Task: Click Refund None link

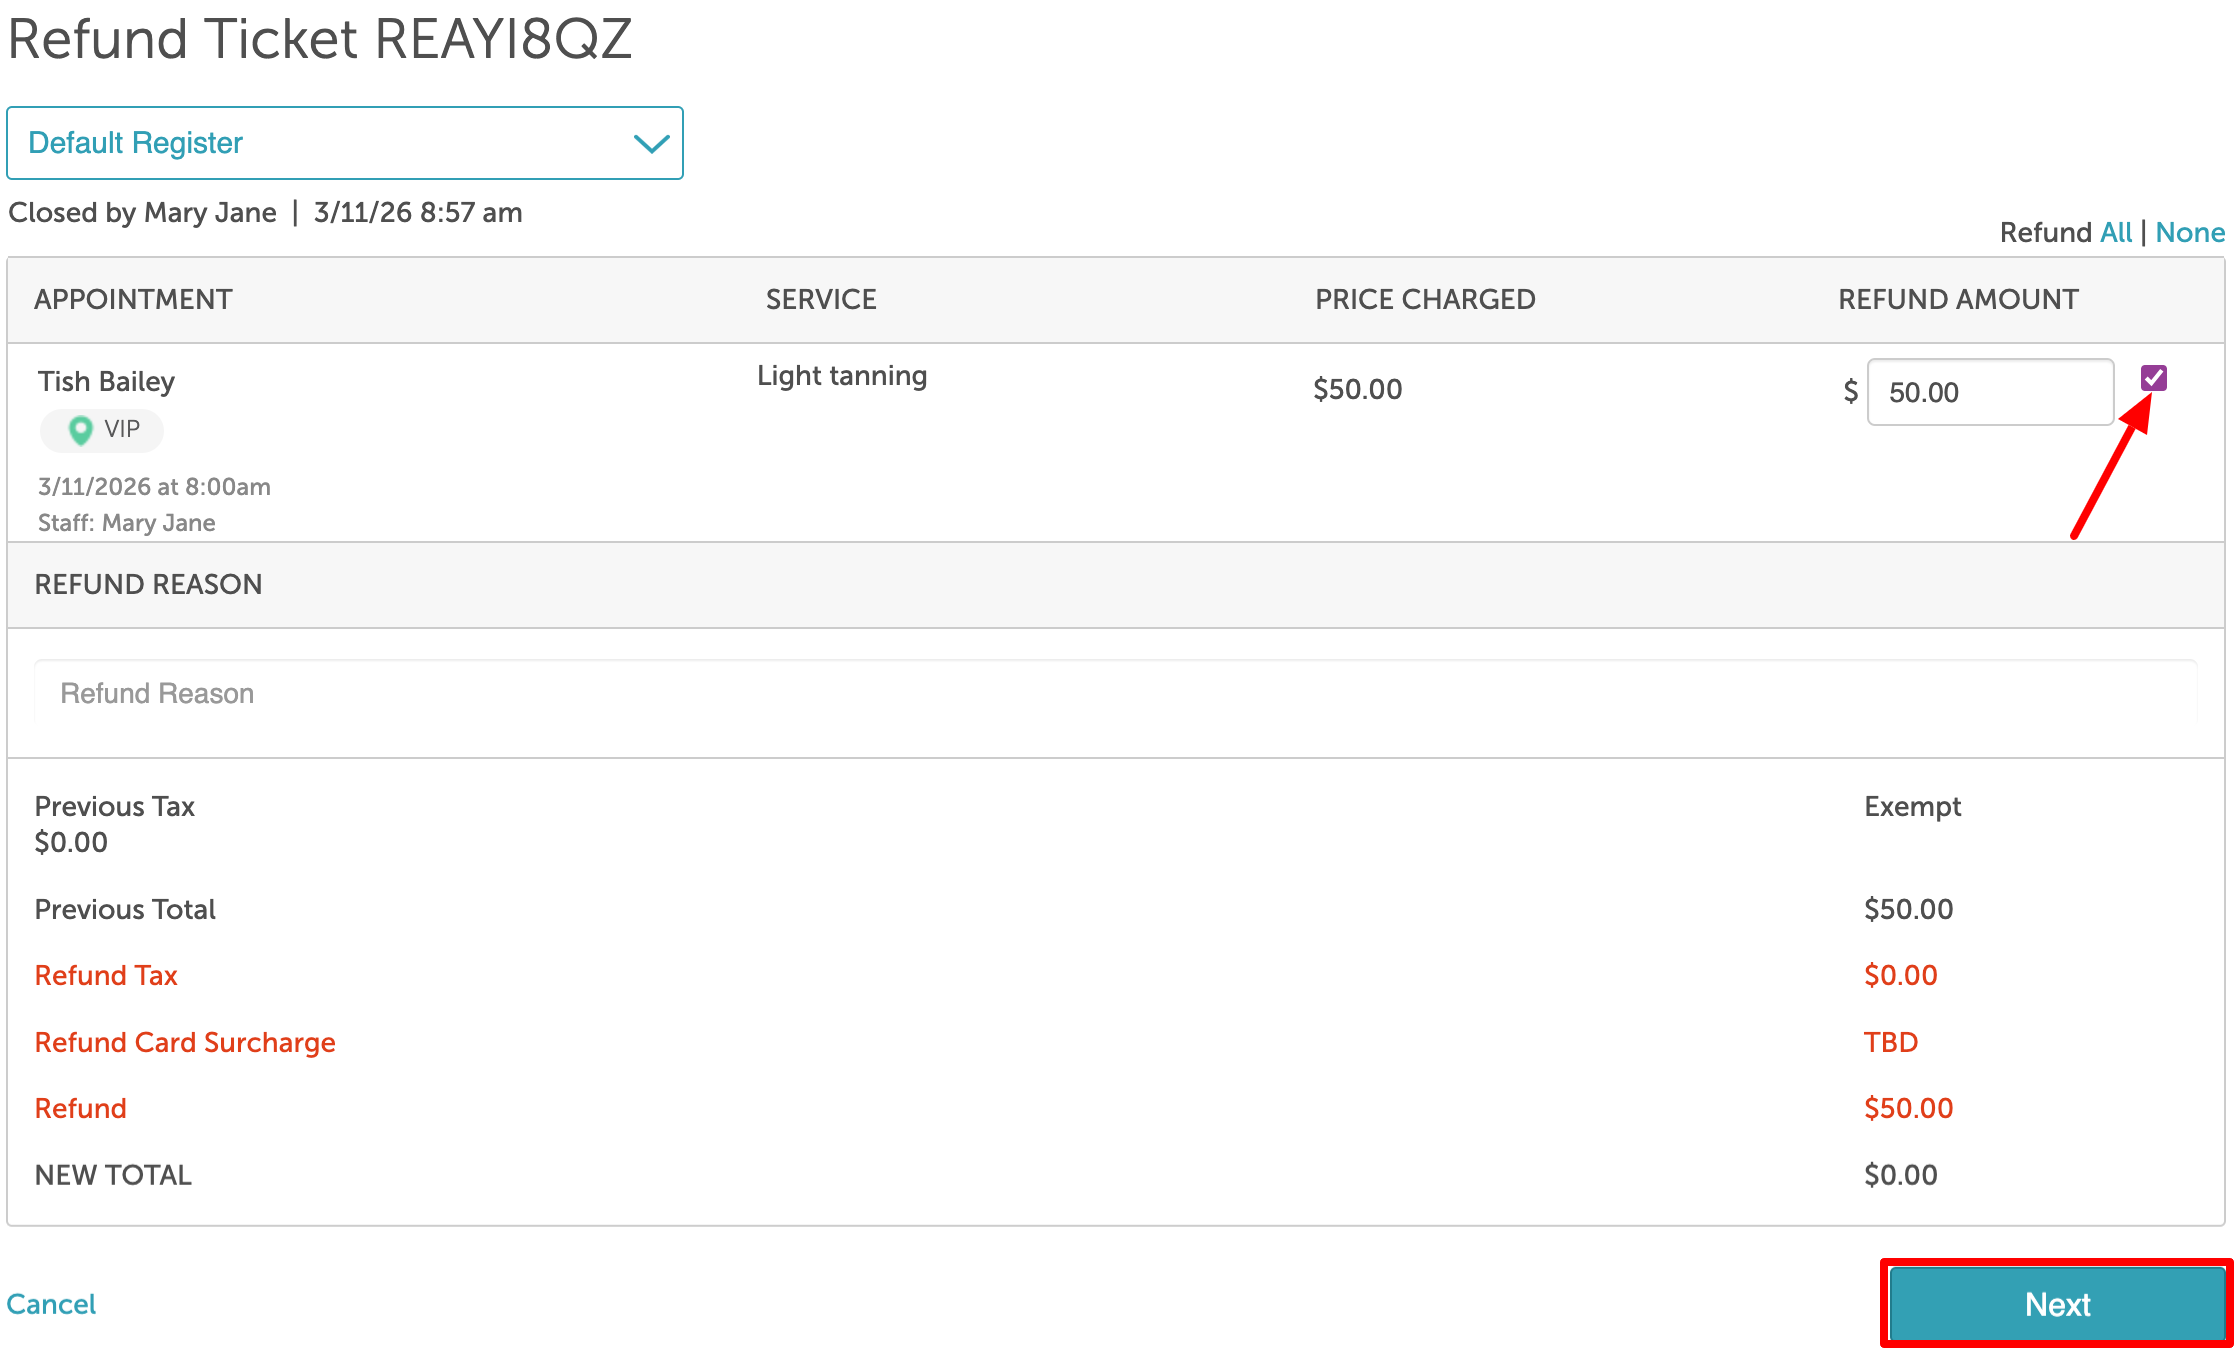Action: click(2189, 232)
